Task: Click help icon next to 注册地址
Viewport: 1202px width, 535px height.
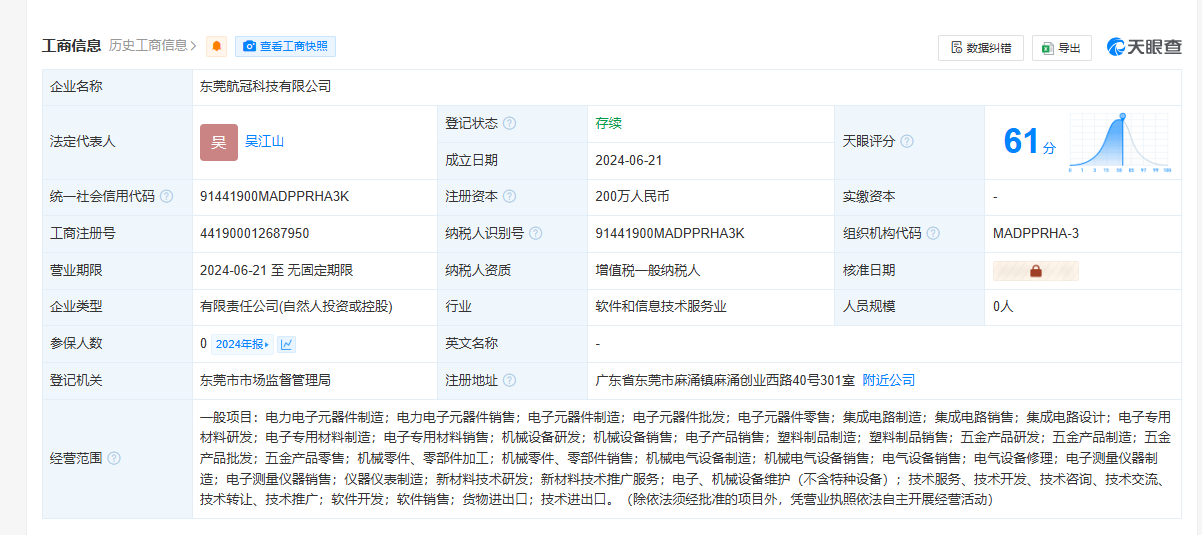Action: [x=509, y=380]
